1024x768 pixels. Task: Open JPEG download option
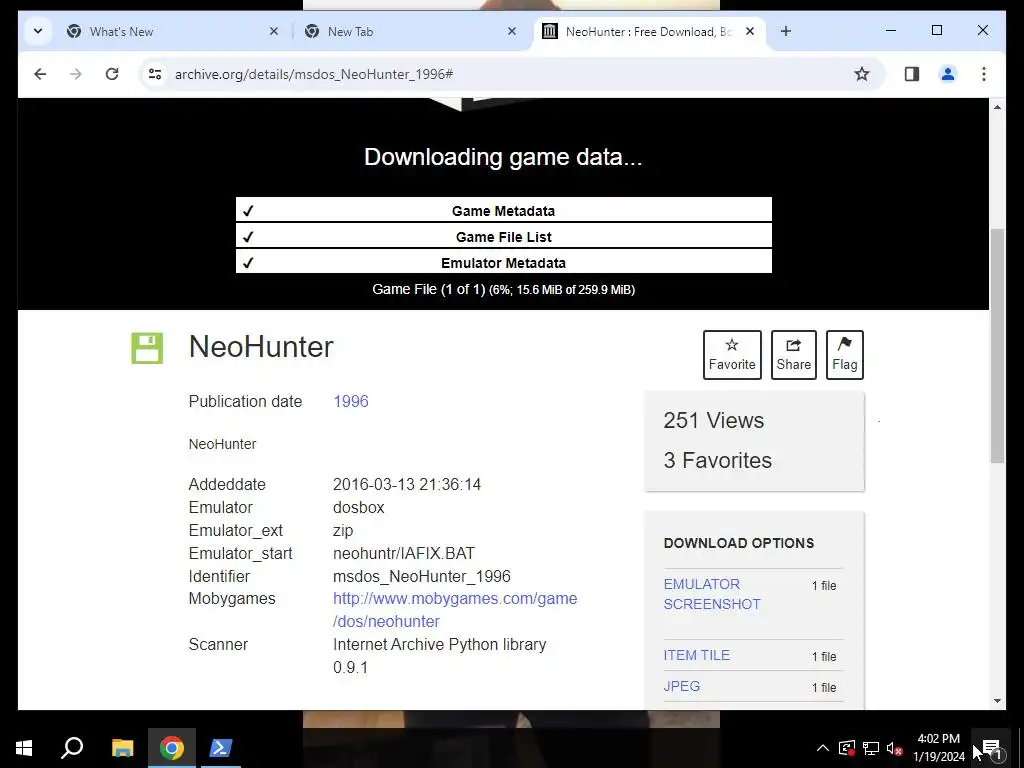[682, 686]
